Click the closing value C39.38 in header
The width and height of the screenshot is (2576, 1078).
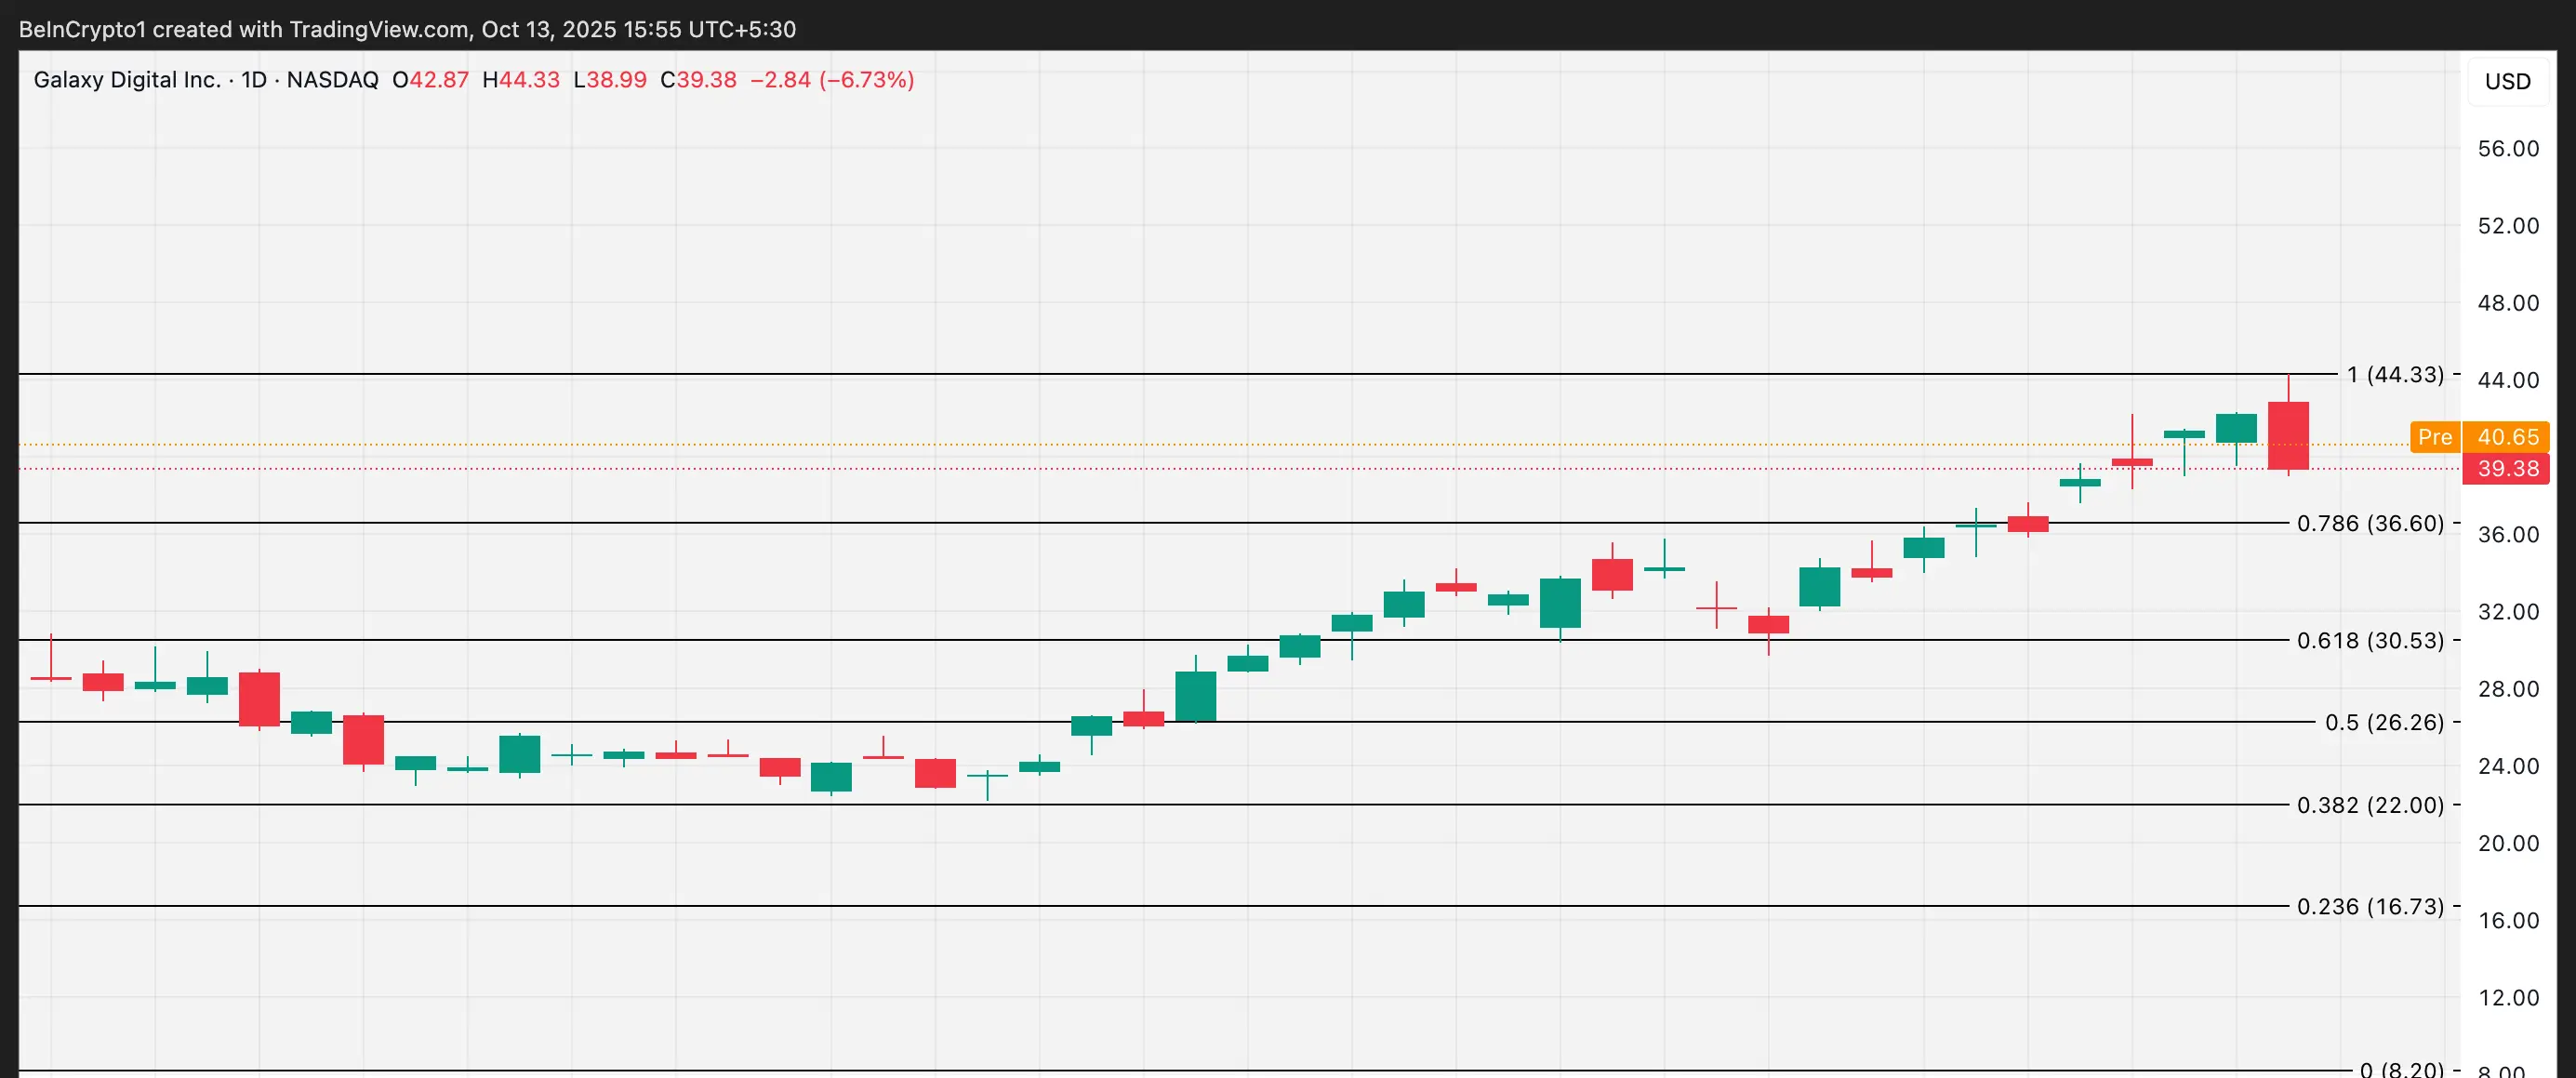tap(698, 80)
